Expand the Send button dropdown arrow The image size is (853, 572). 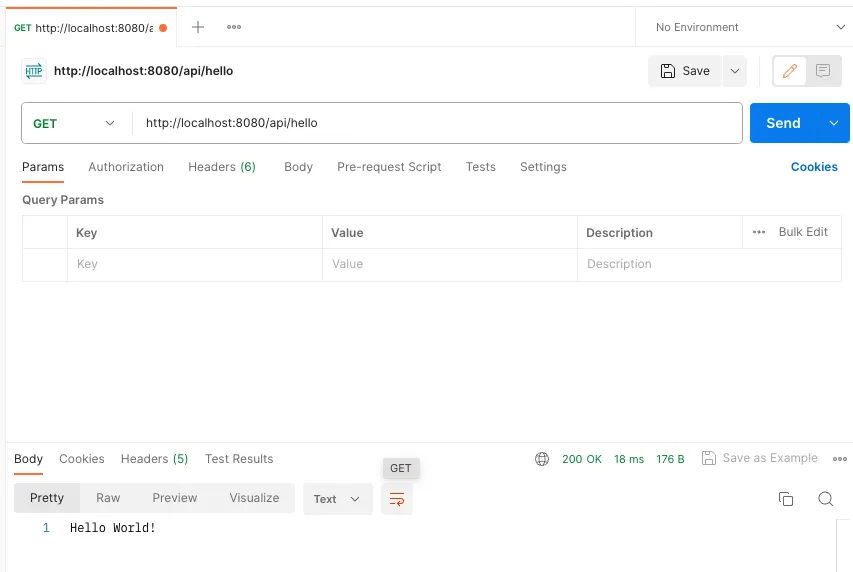(833, 123)
